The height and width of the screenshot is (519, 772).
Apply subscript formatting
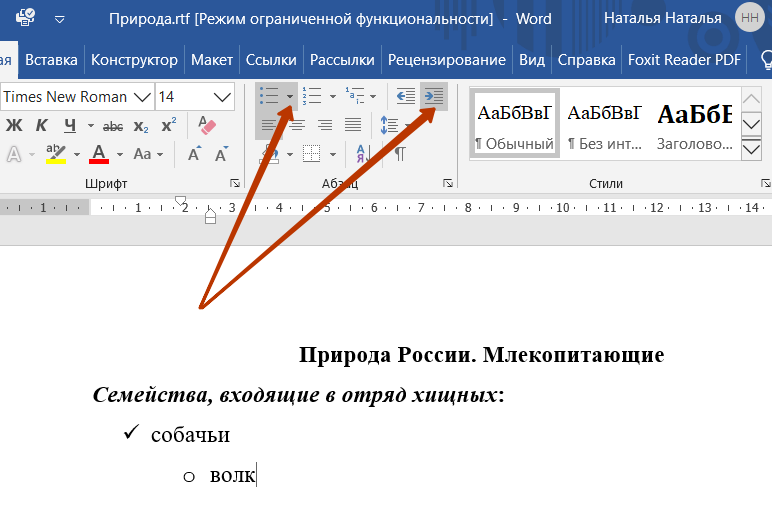pyautogui.click(x=141, y=127)
